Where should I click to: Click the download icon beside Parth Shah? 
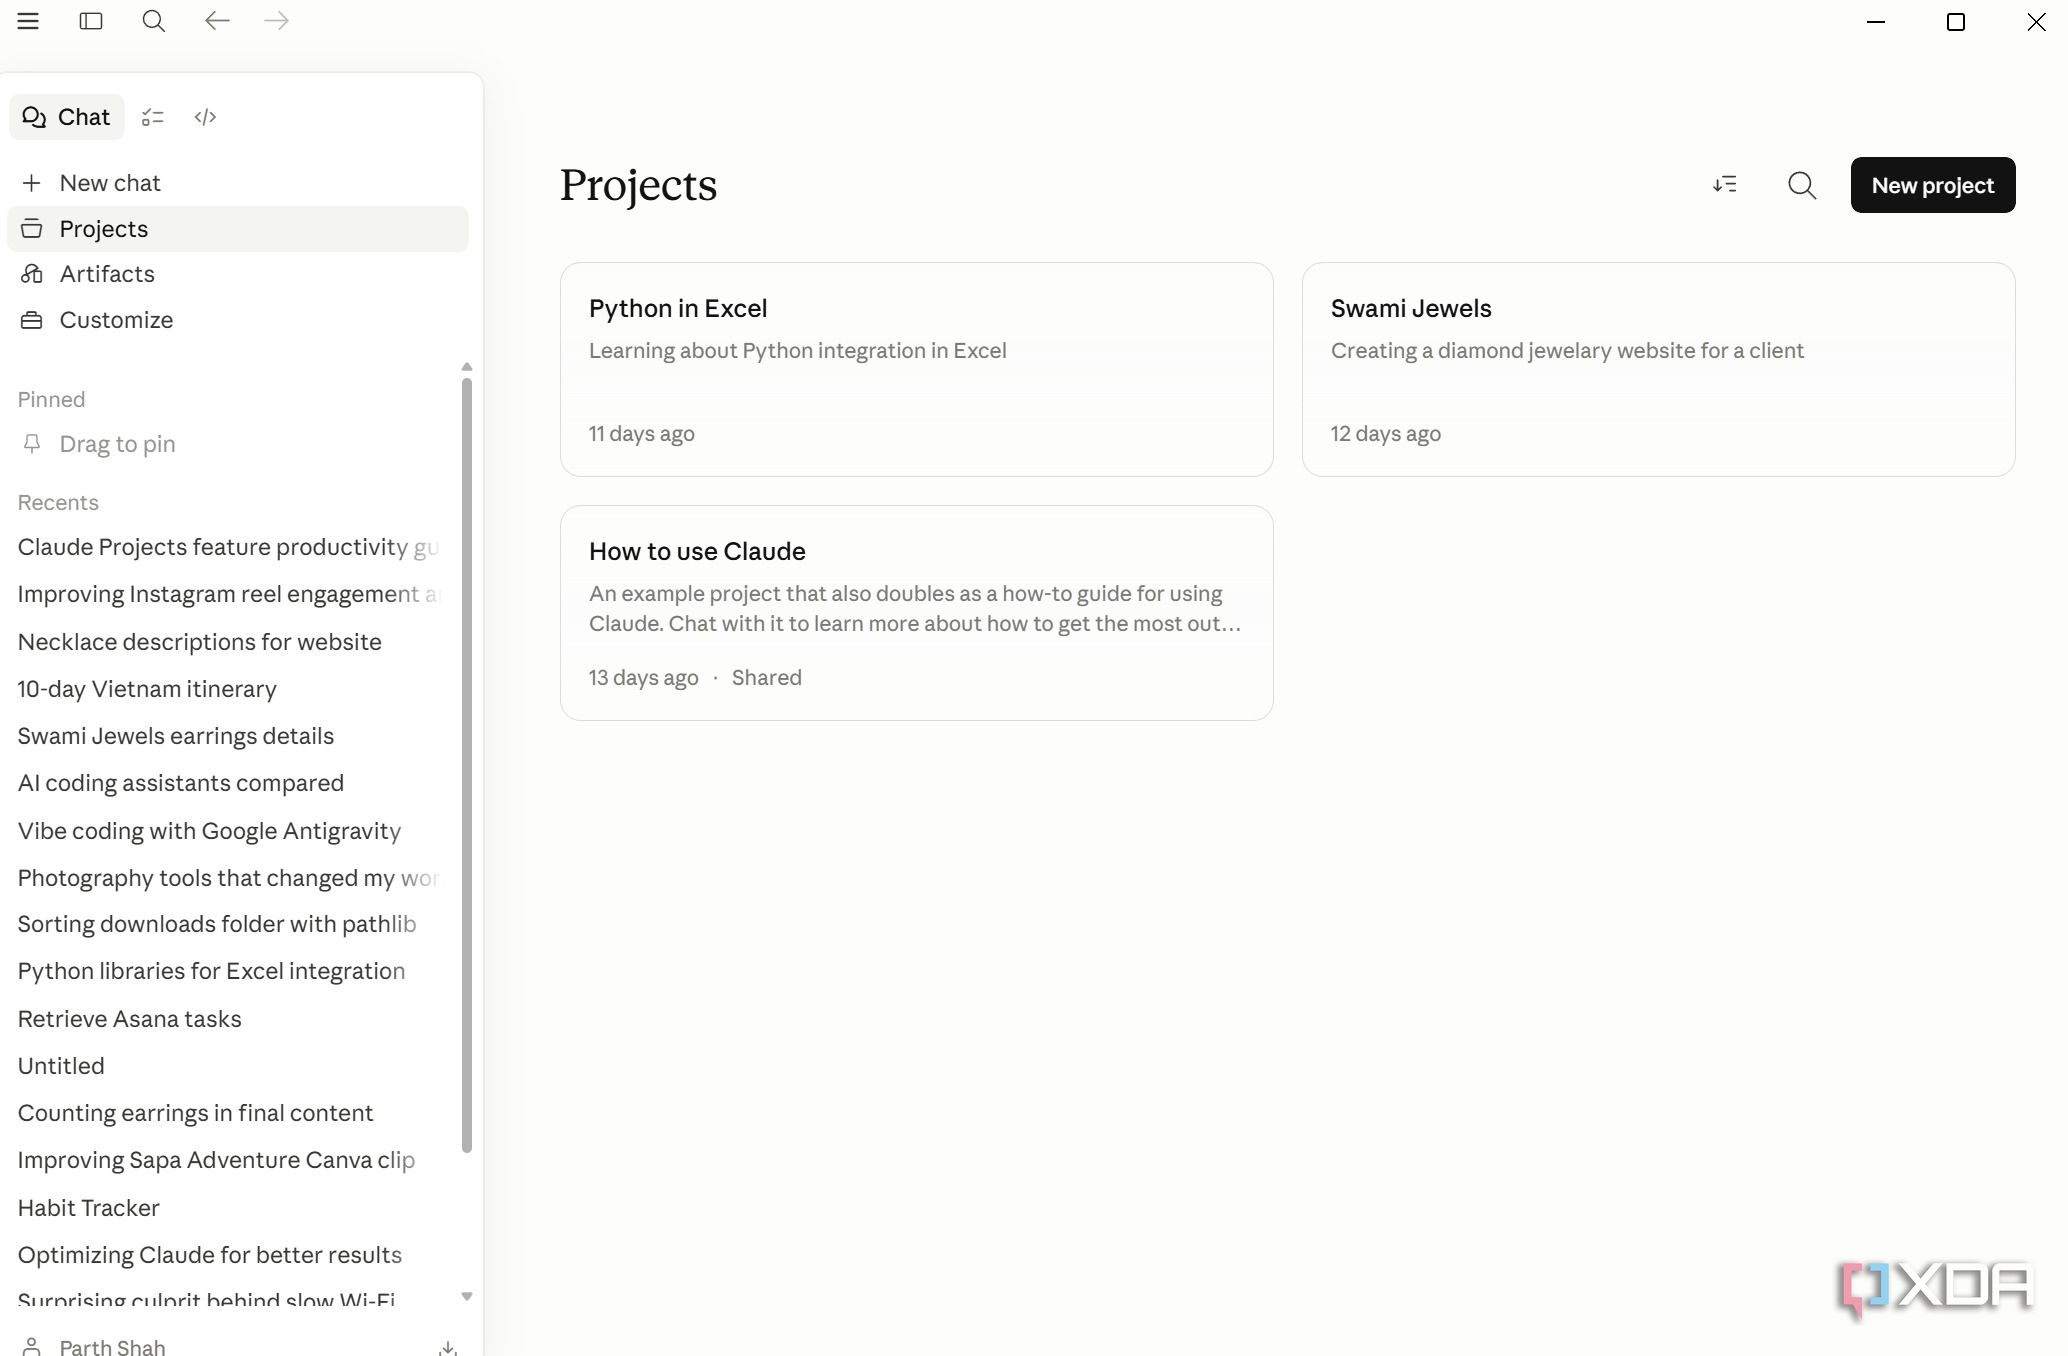pyautogui.click(x=448, y=1348)
